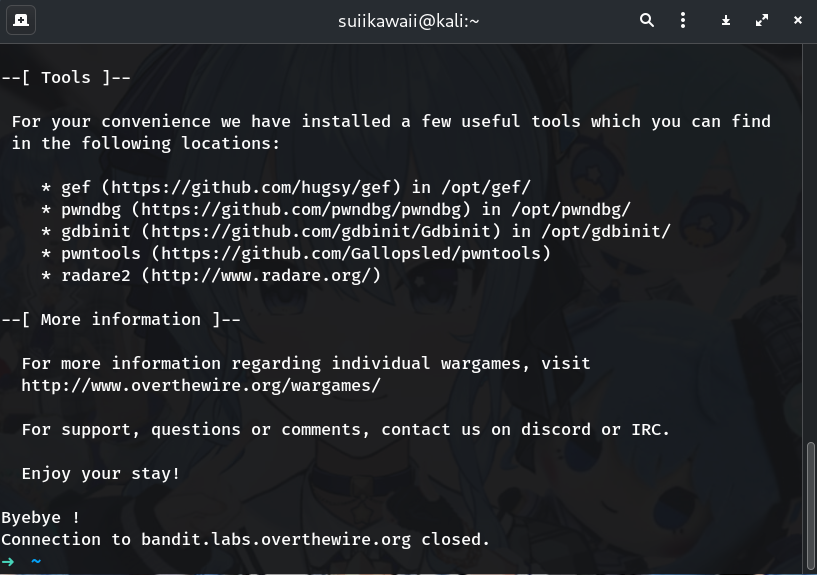Click the /opt/pwndbg/ path text
Image resolution: width=817 pixels, height=575 pixels.
pos(571,210)
